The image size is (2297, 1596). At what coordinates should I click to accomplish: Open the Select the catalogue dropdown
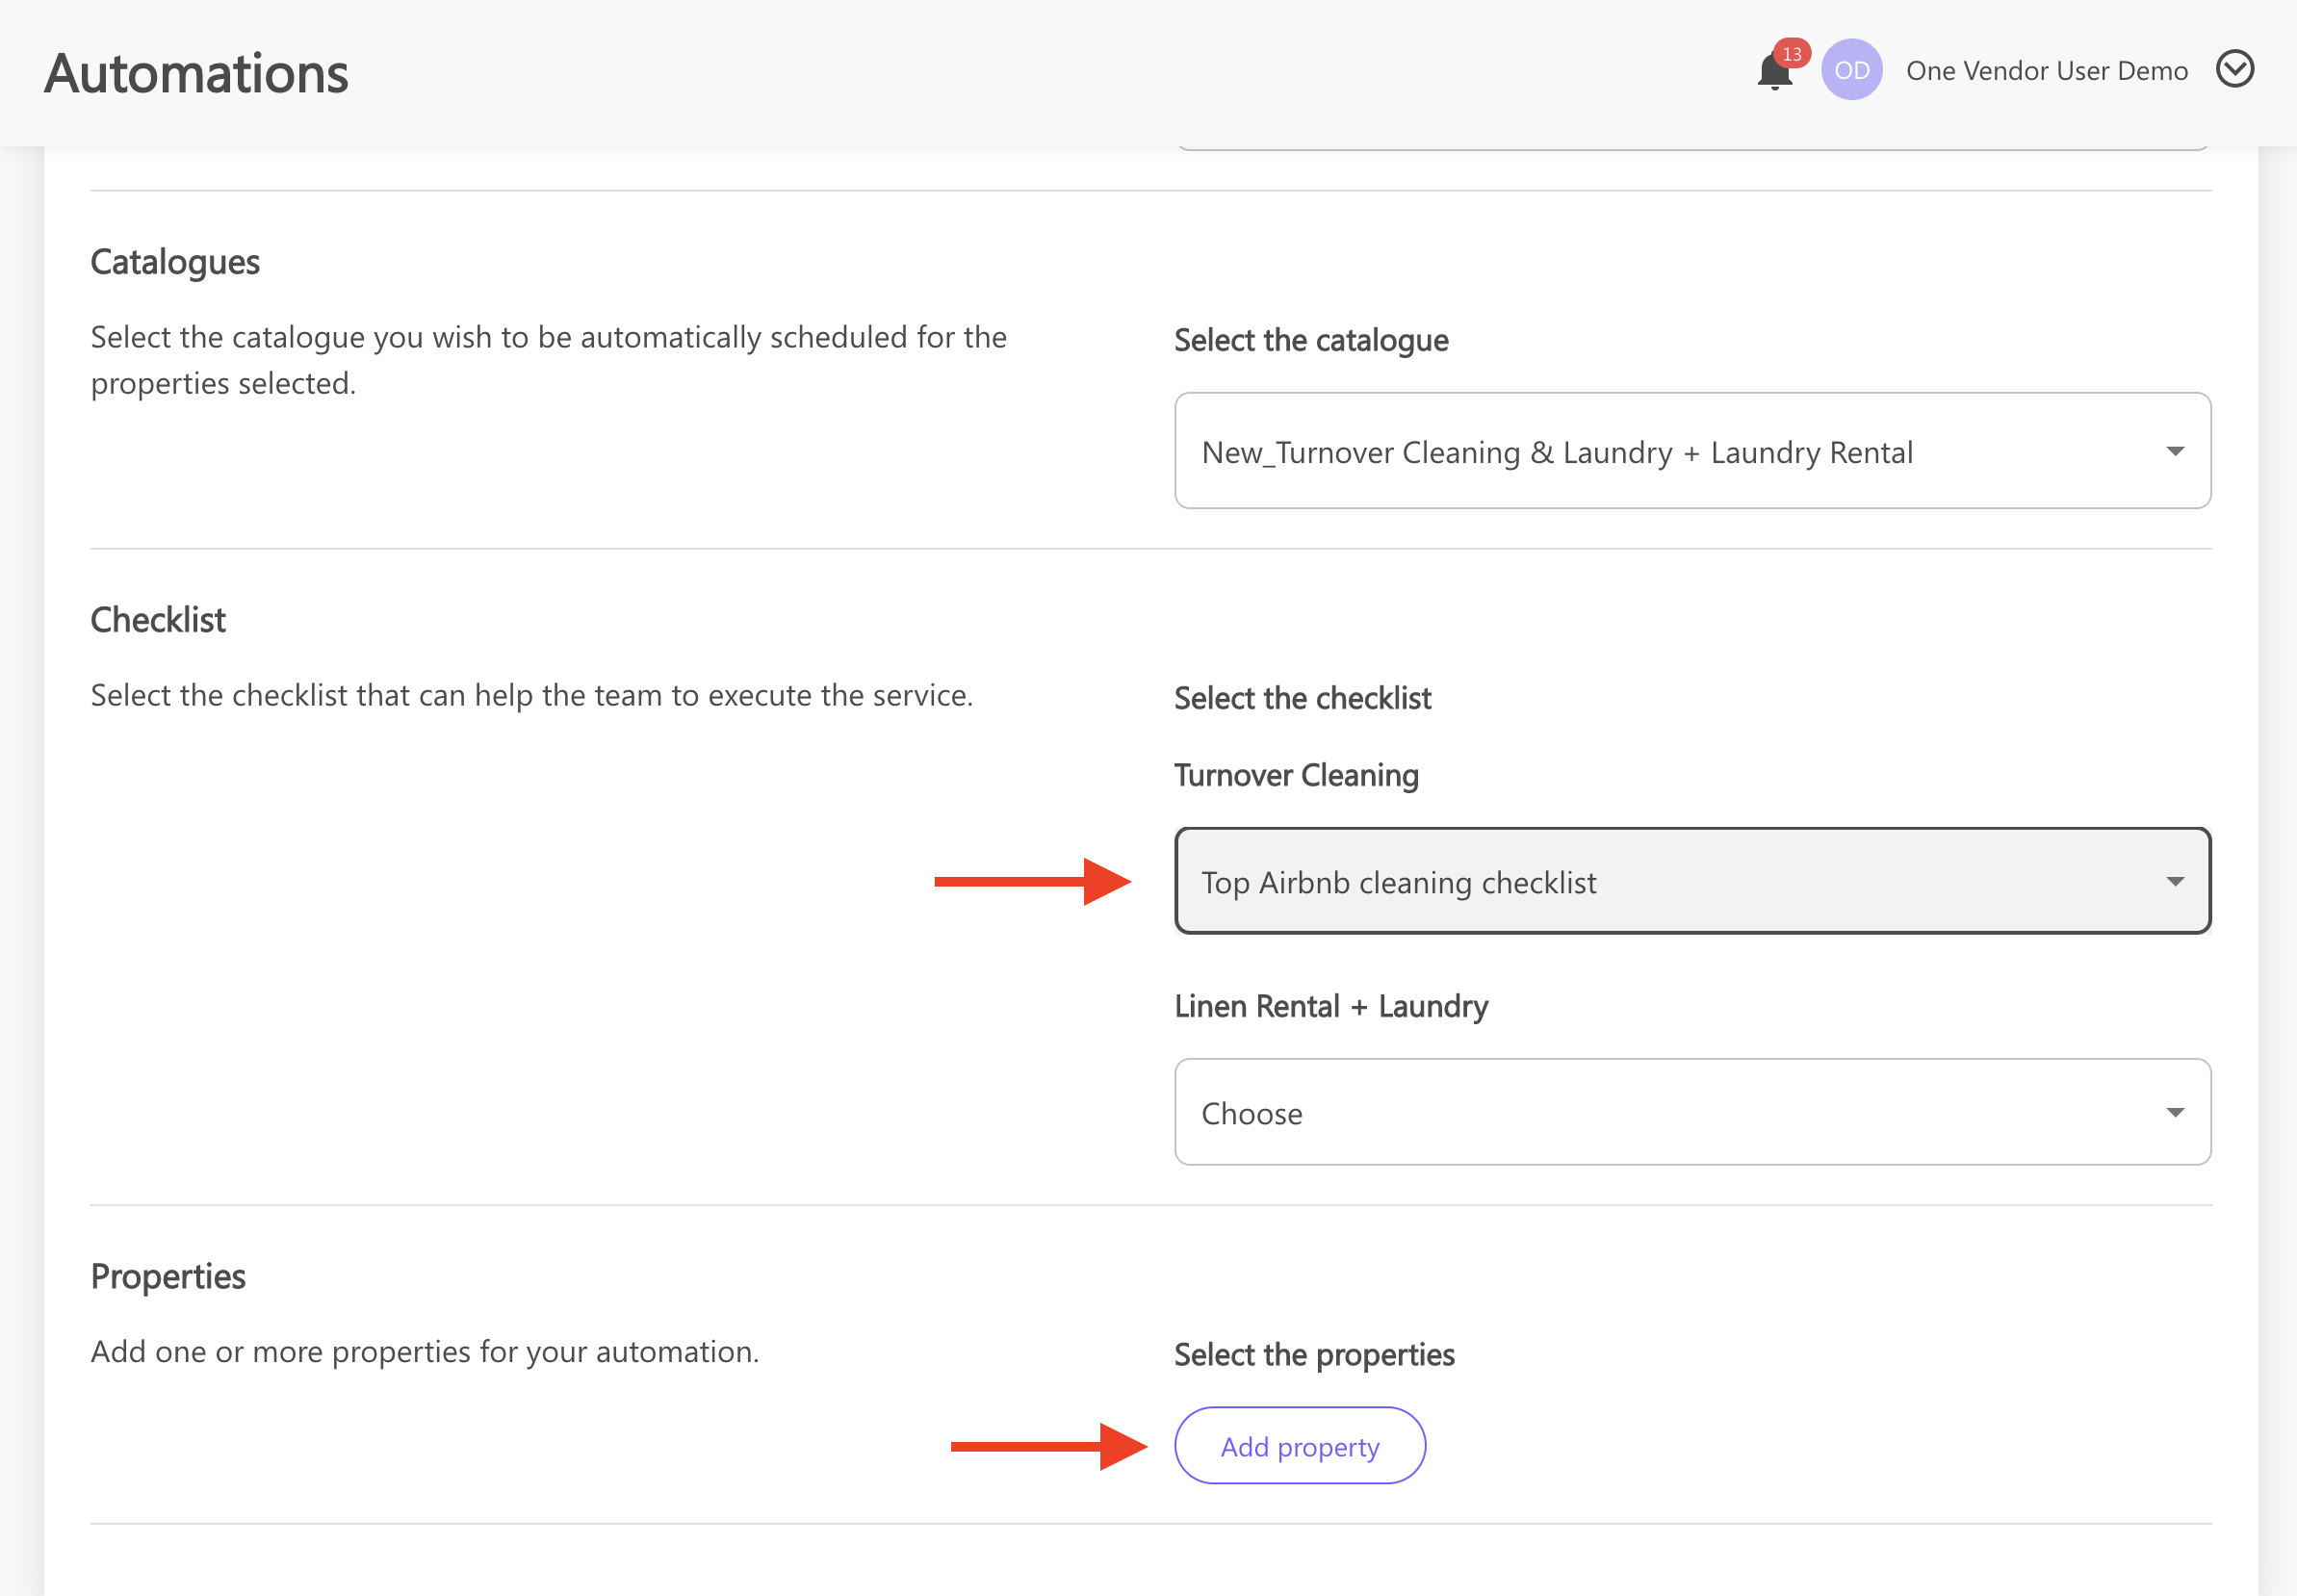[1692, 451]
